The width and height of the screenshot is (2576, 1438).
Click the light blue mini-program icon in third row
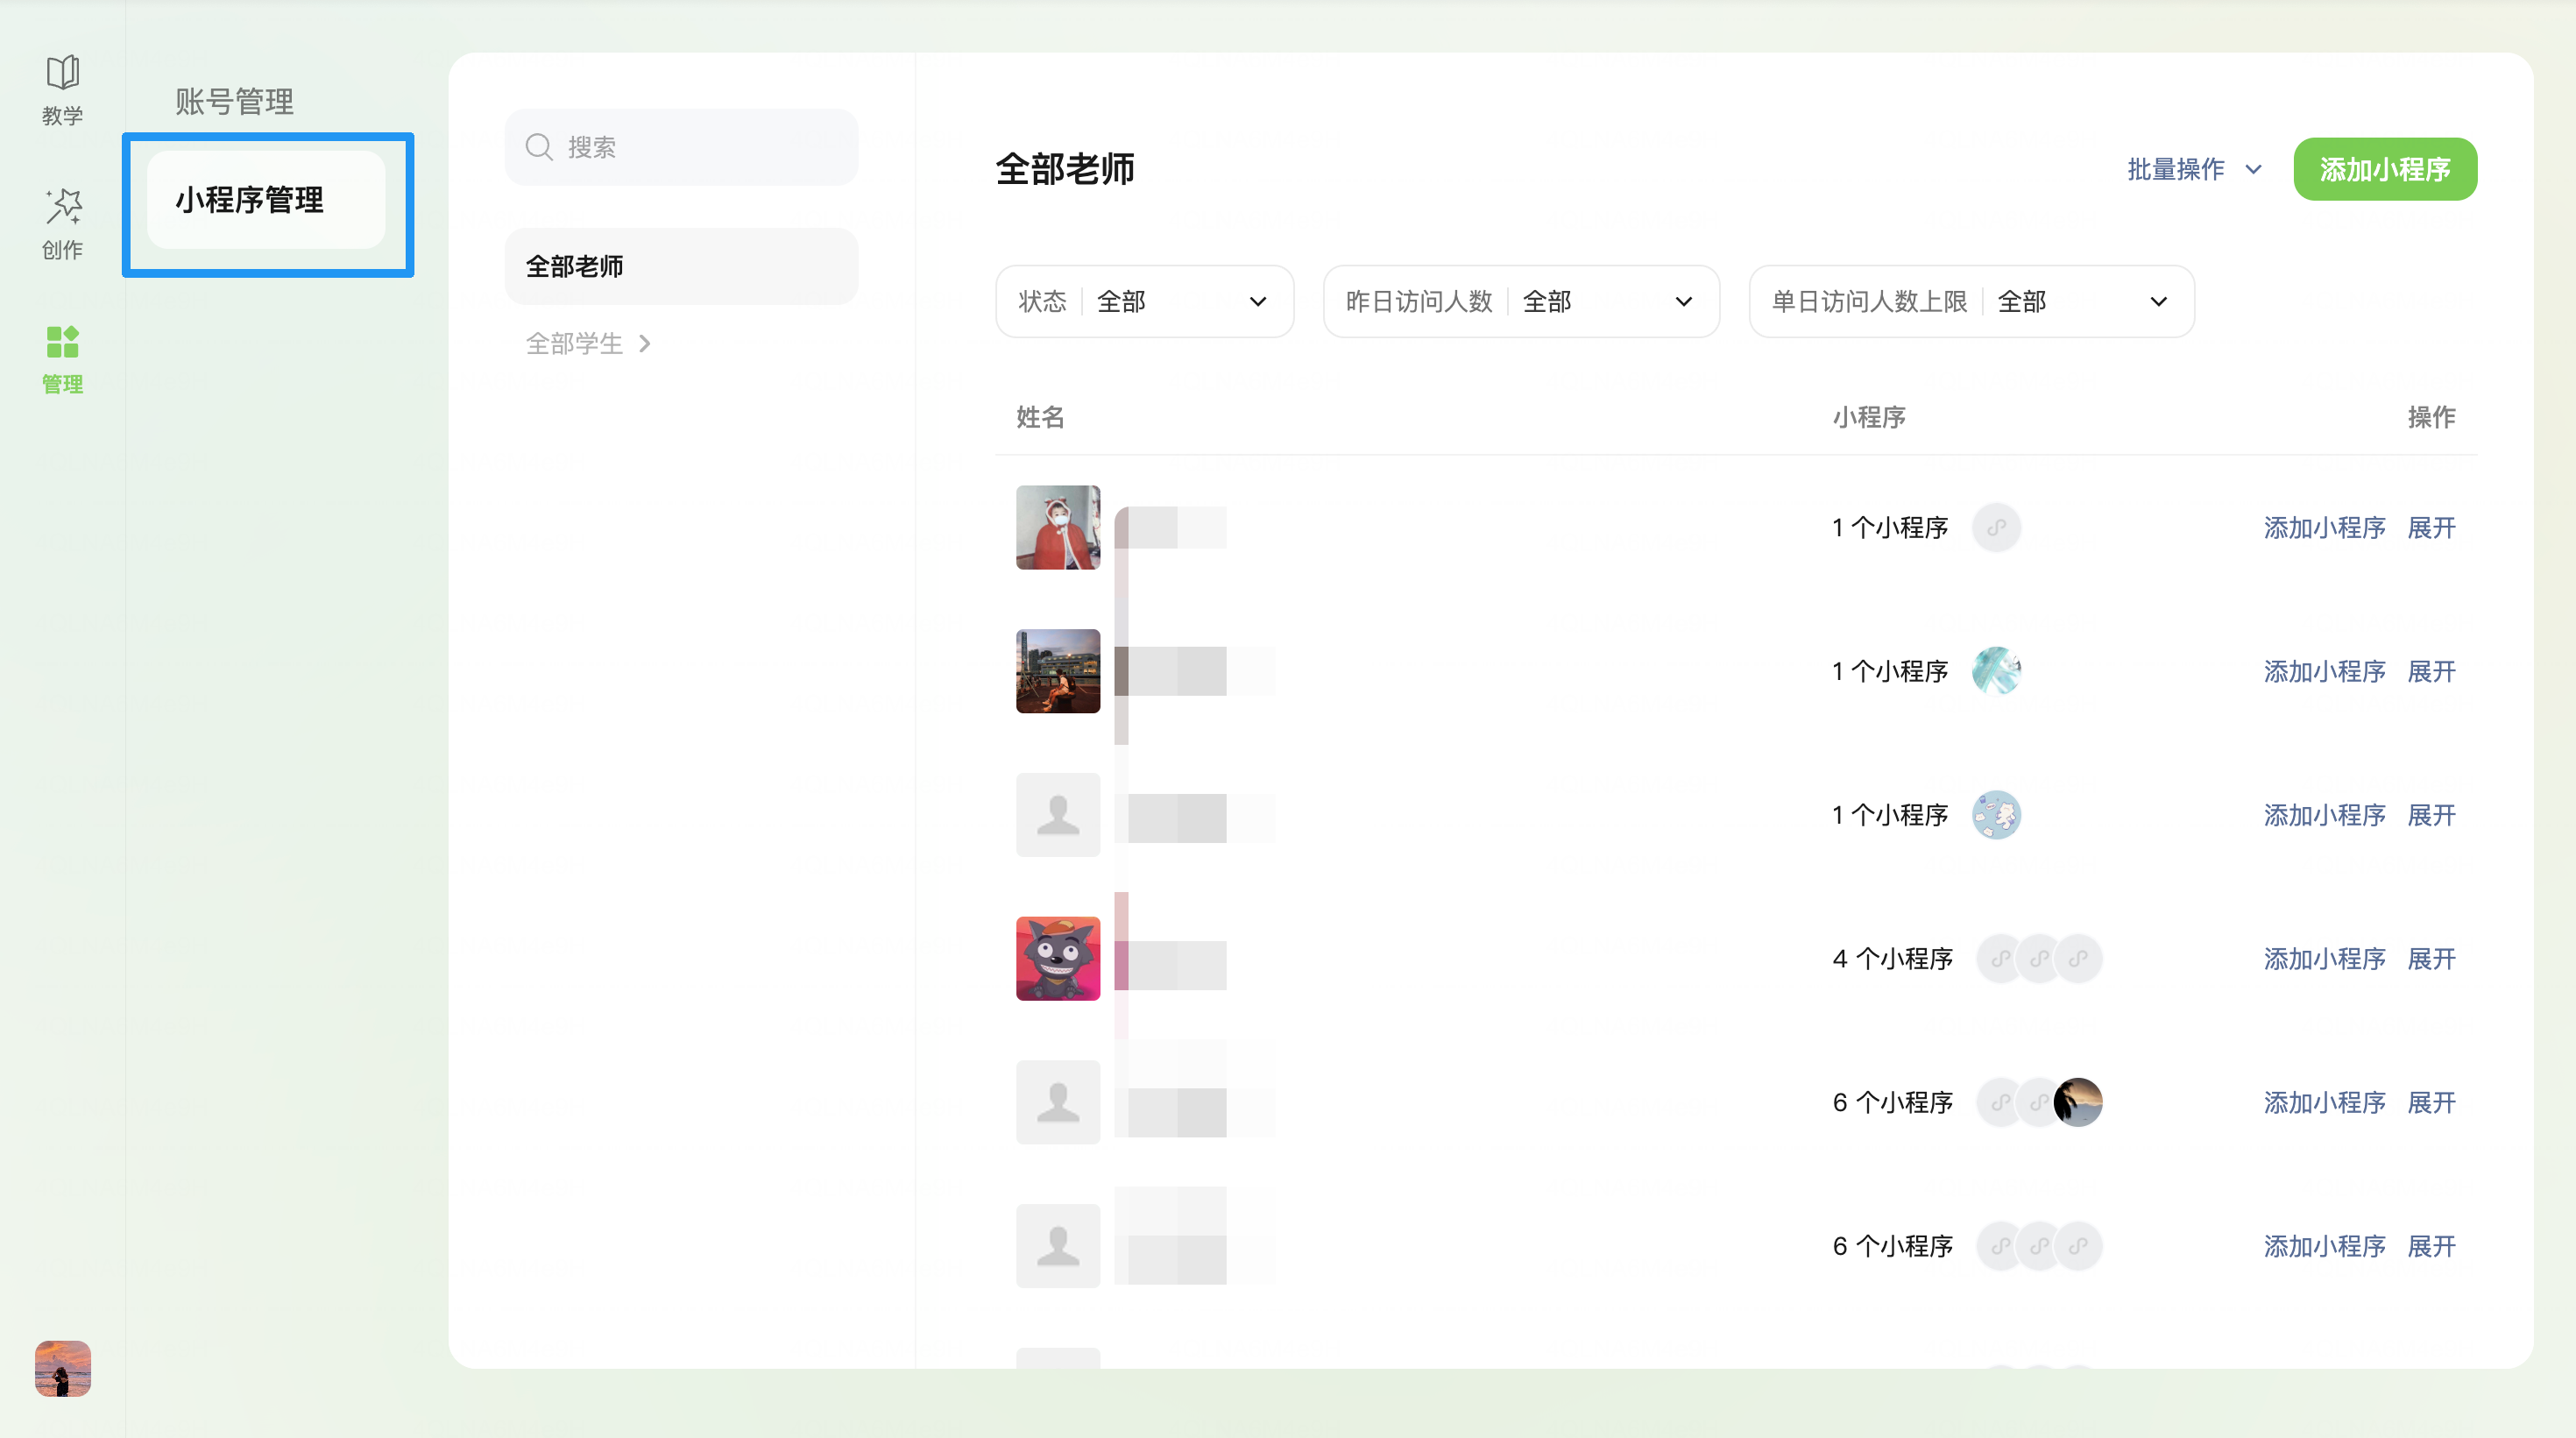click(1995, 815)
